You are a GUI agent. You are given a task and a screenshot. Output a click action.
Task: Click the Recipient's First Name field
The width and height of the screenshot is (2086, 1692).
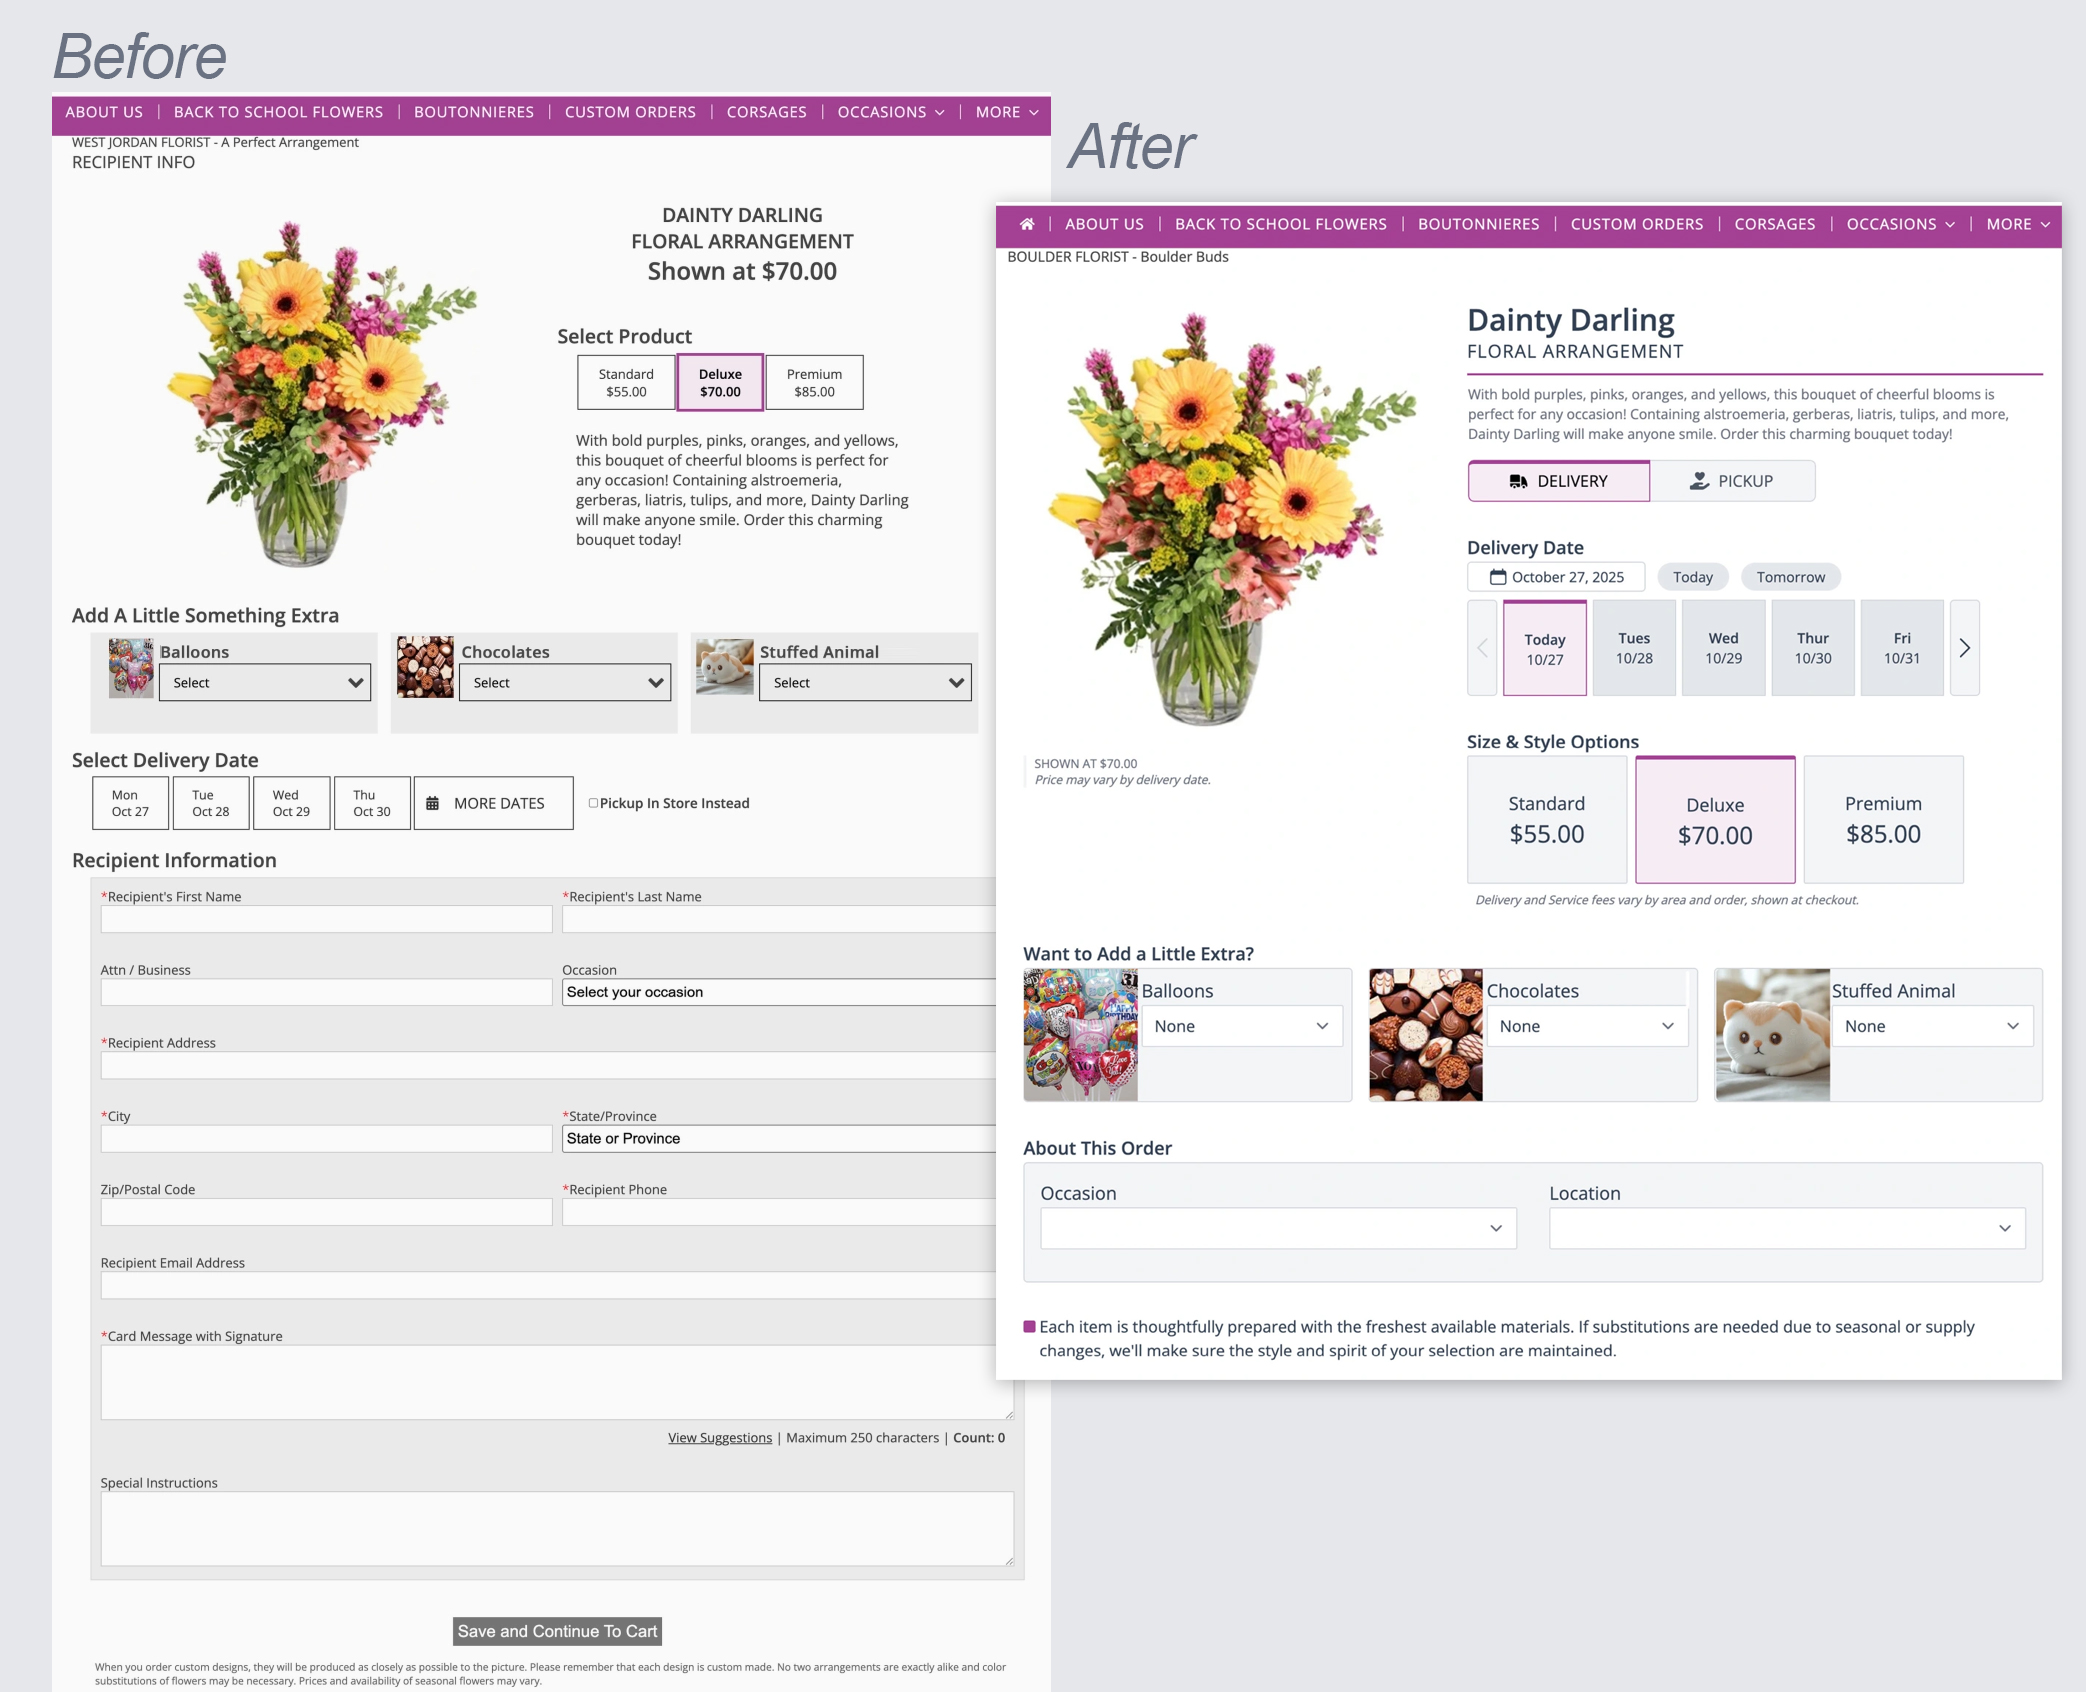326,919
